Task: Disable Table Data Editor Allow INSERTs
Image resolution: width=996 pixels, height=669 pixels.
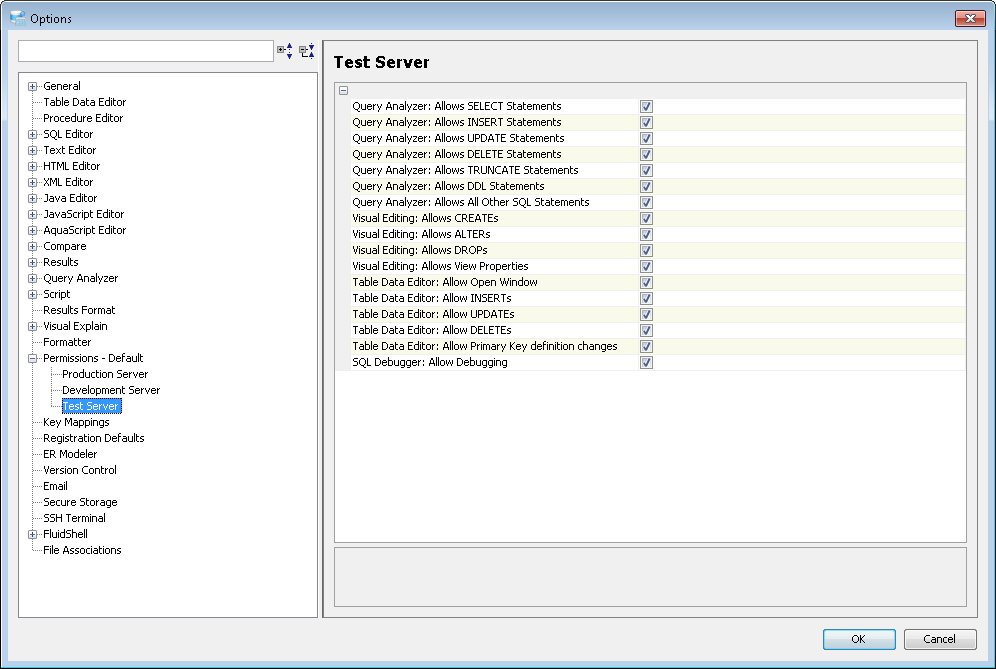Action: (x=646, y=299)
